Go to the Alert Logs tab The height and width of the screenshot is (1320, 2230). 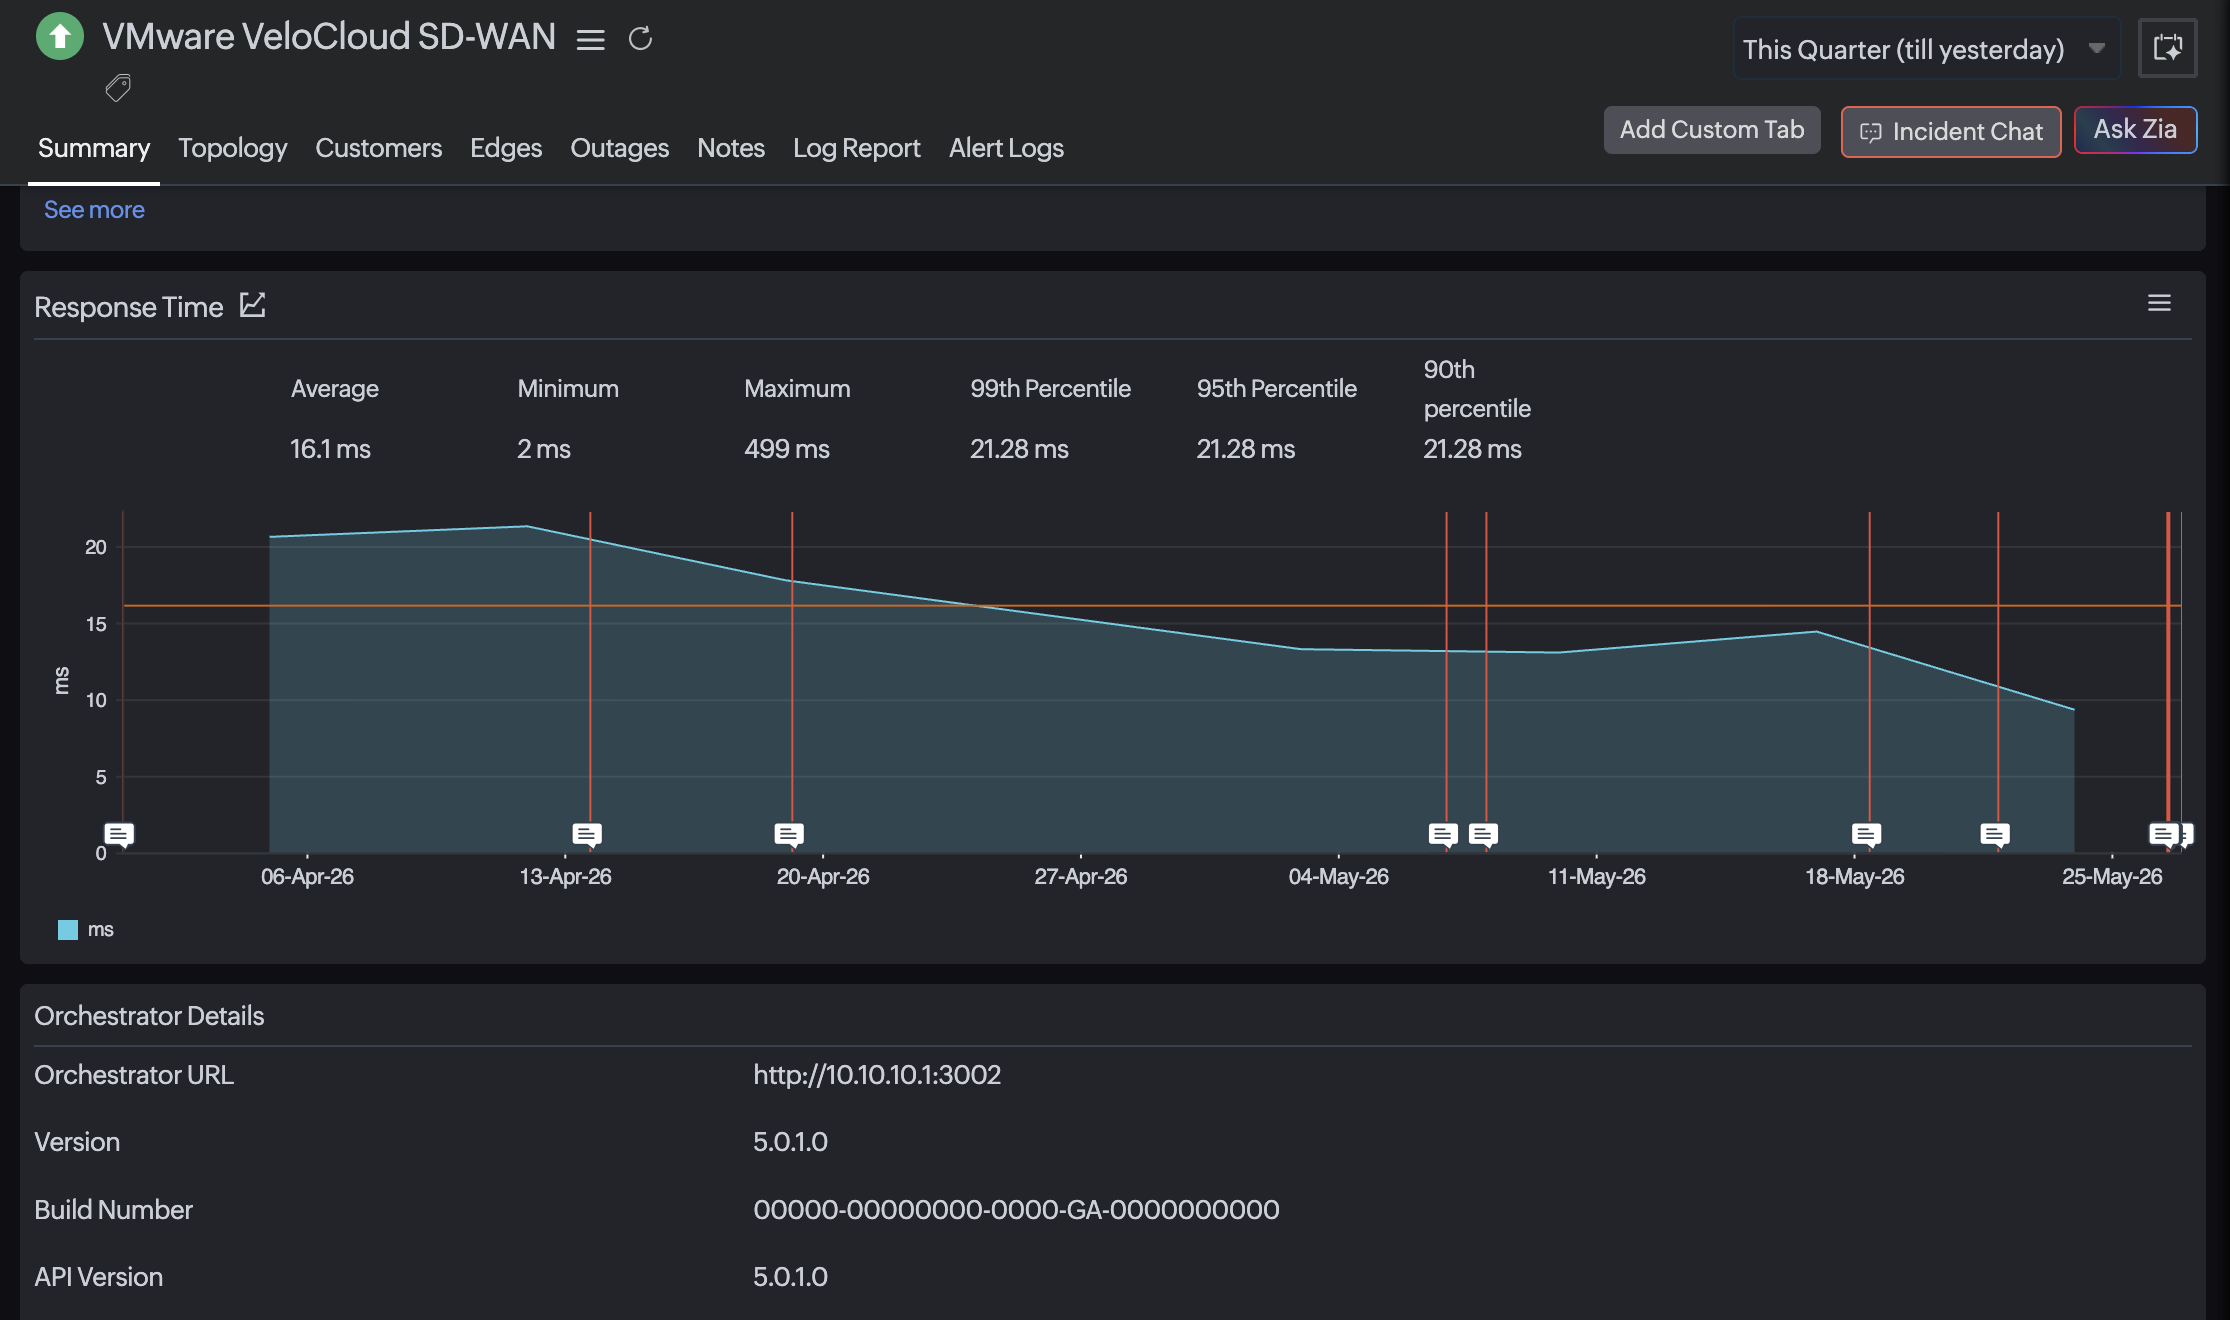pyautogui.click(x=1006, y=148)
